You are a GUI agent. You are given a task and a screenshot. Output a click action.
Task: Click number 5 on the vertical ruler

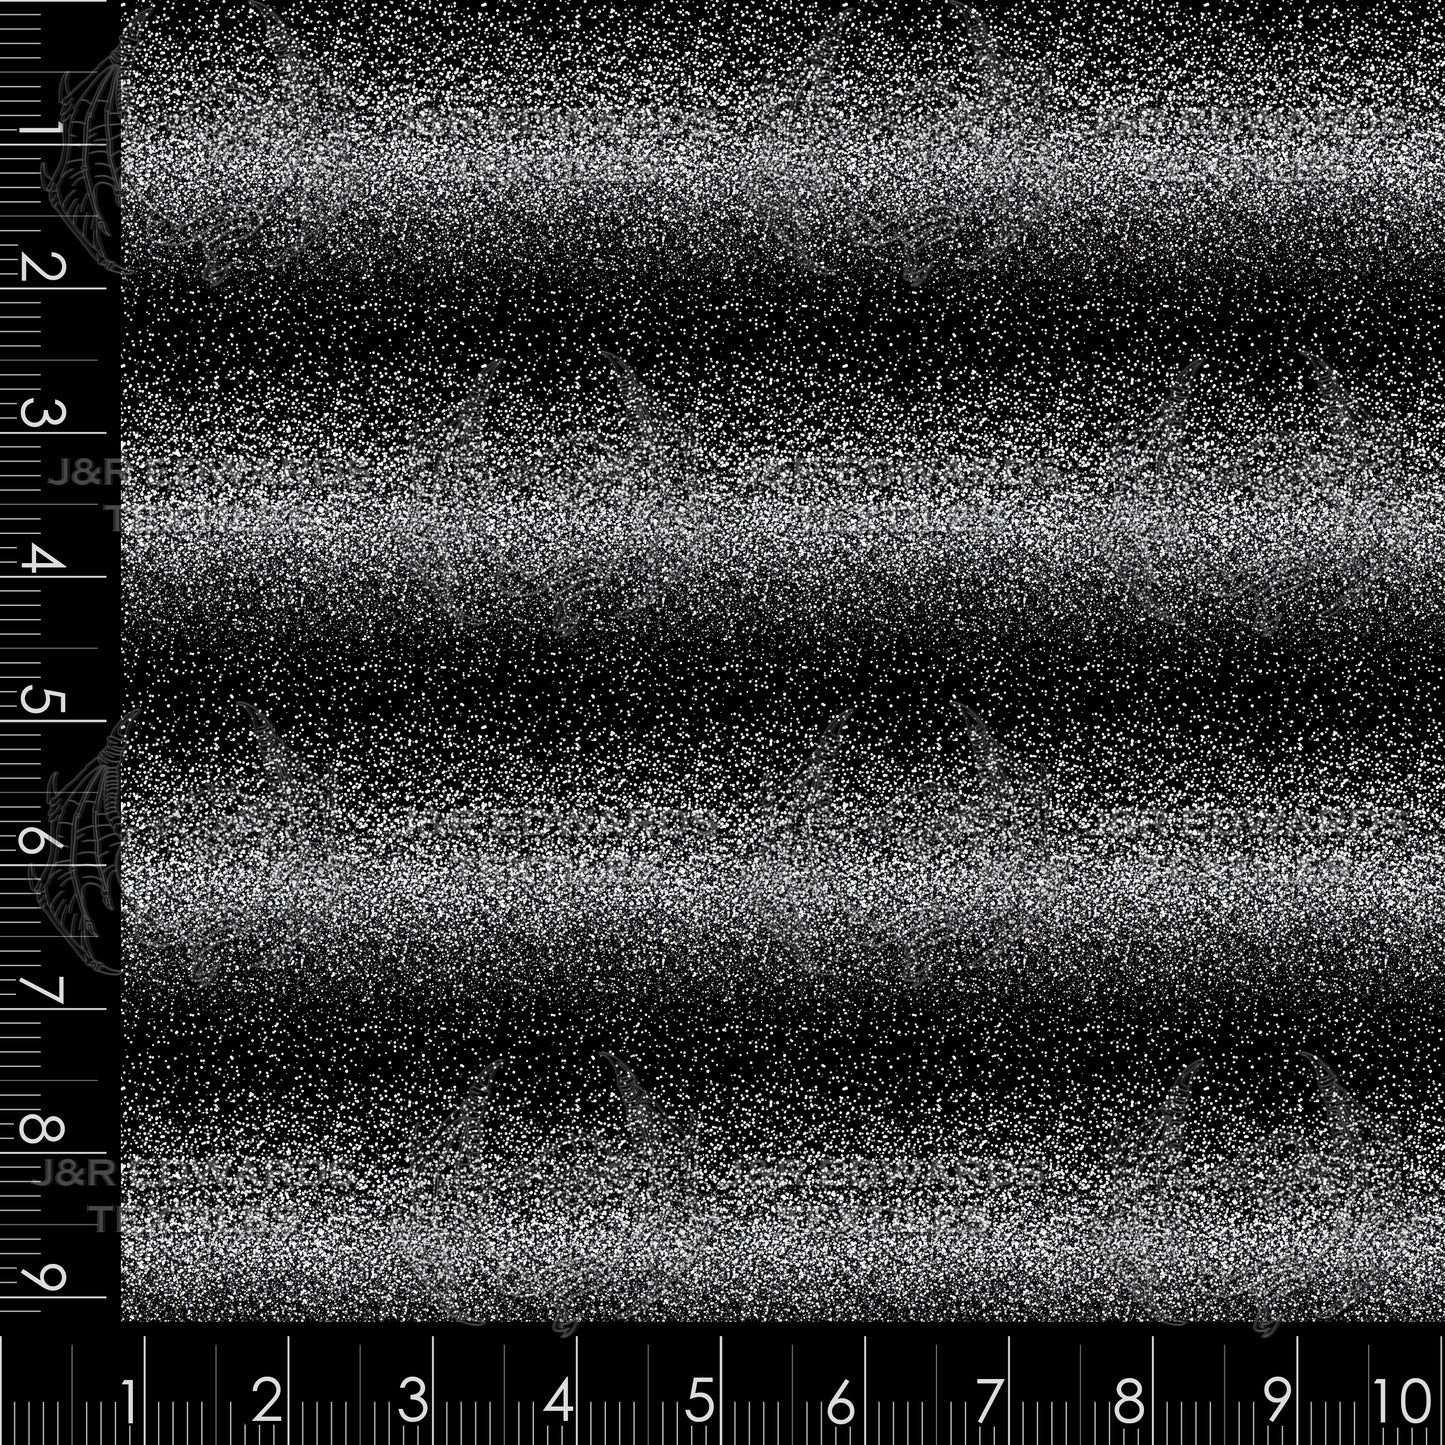coord(44,702)
